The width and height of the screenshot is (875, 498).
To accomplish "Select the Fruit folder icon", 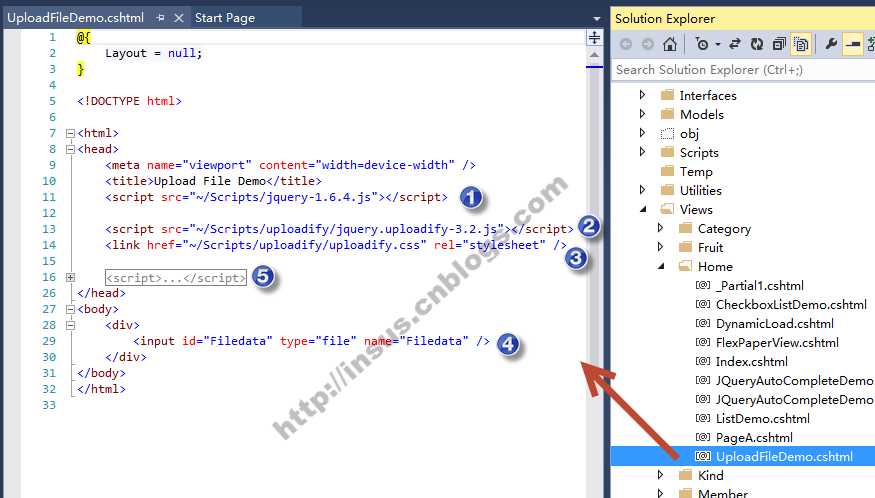I will [685, 247].
